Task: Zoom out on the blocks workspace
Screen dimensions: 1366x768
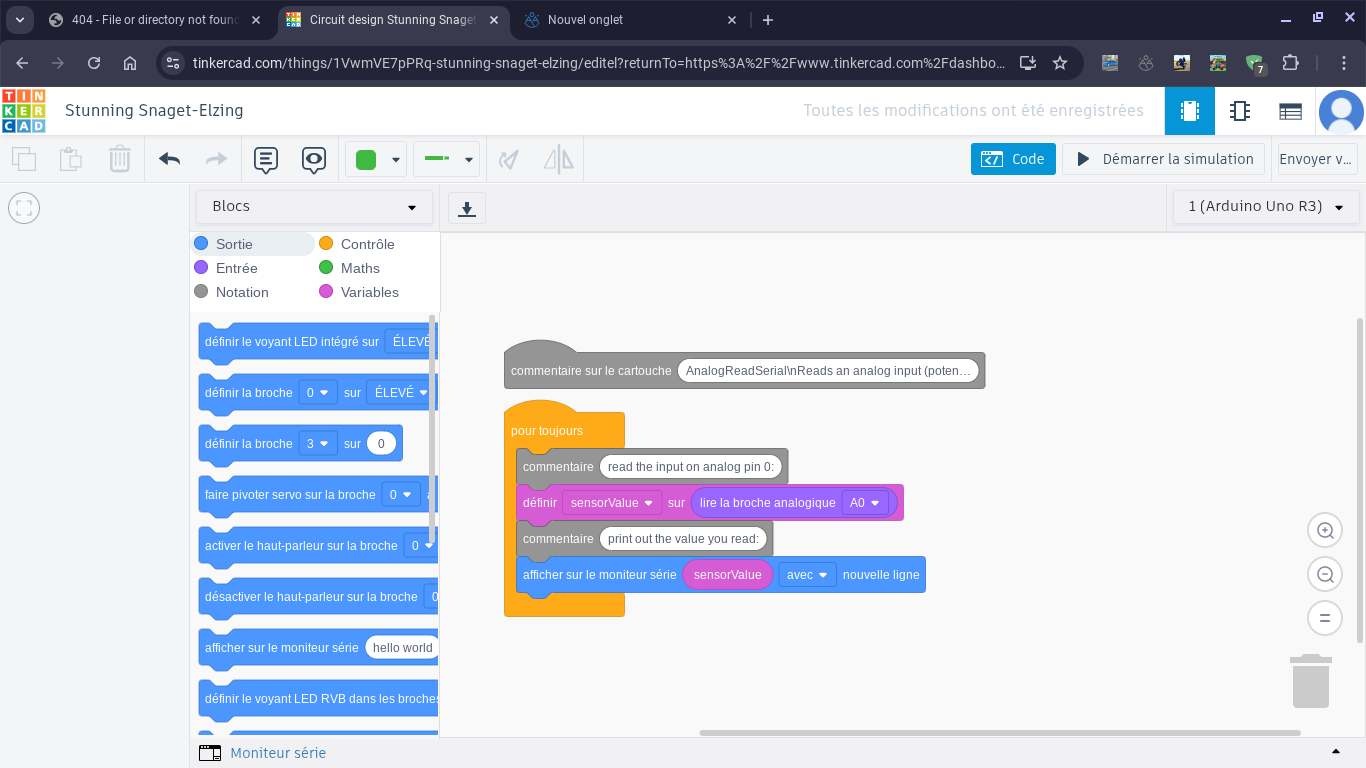Action: (x=1325, y=574)
